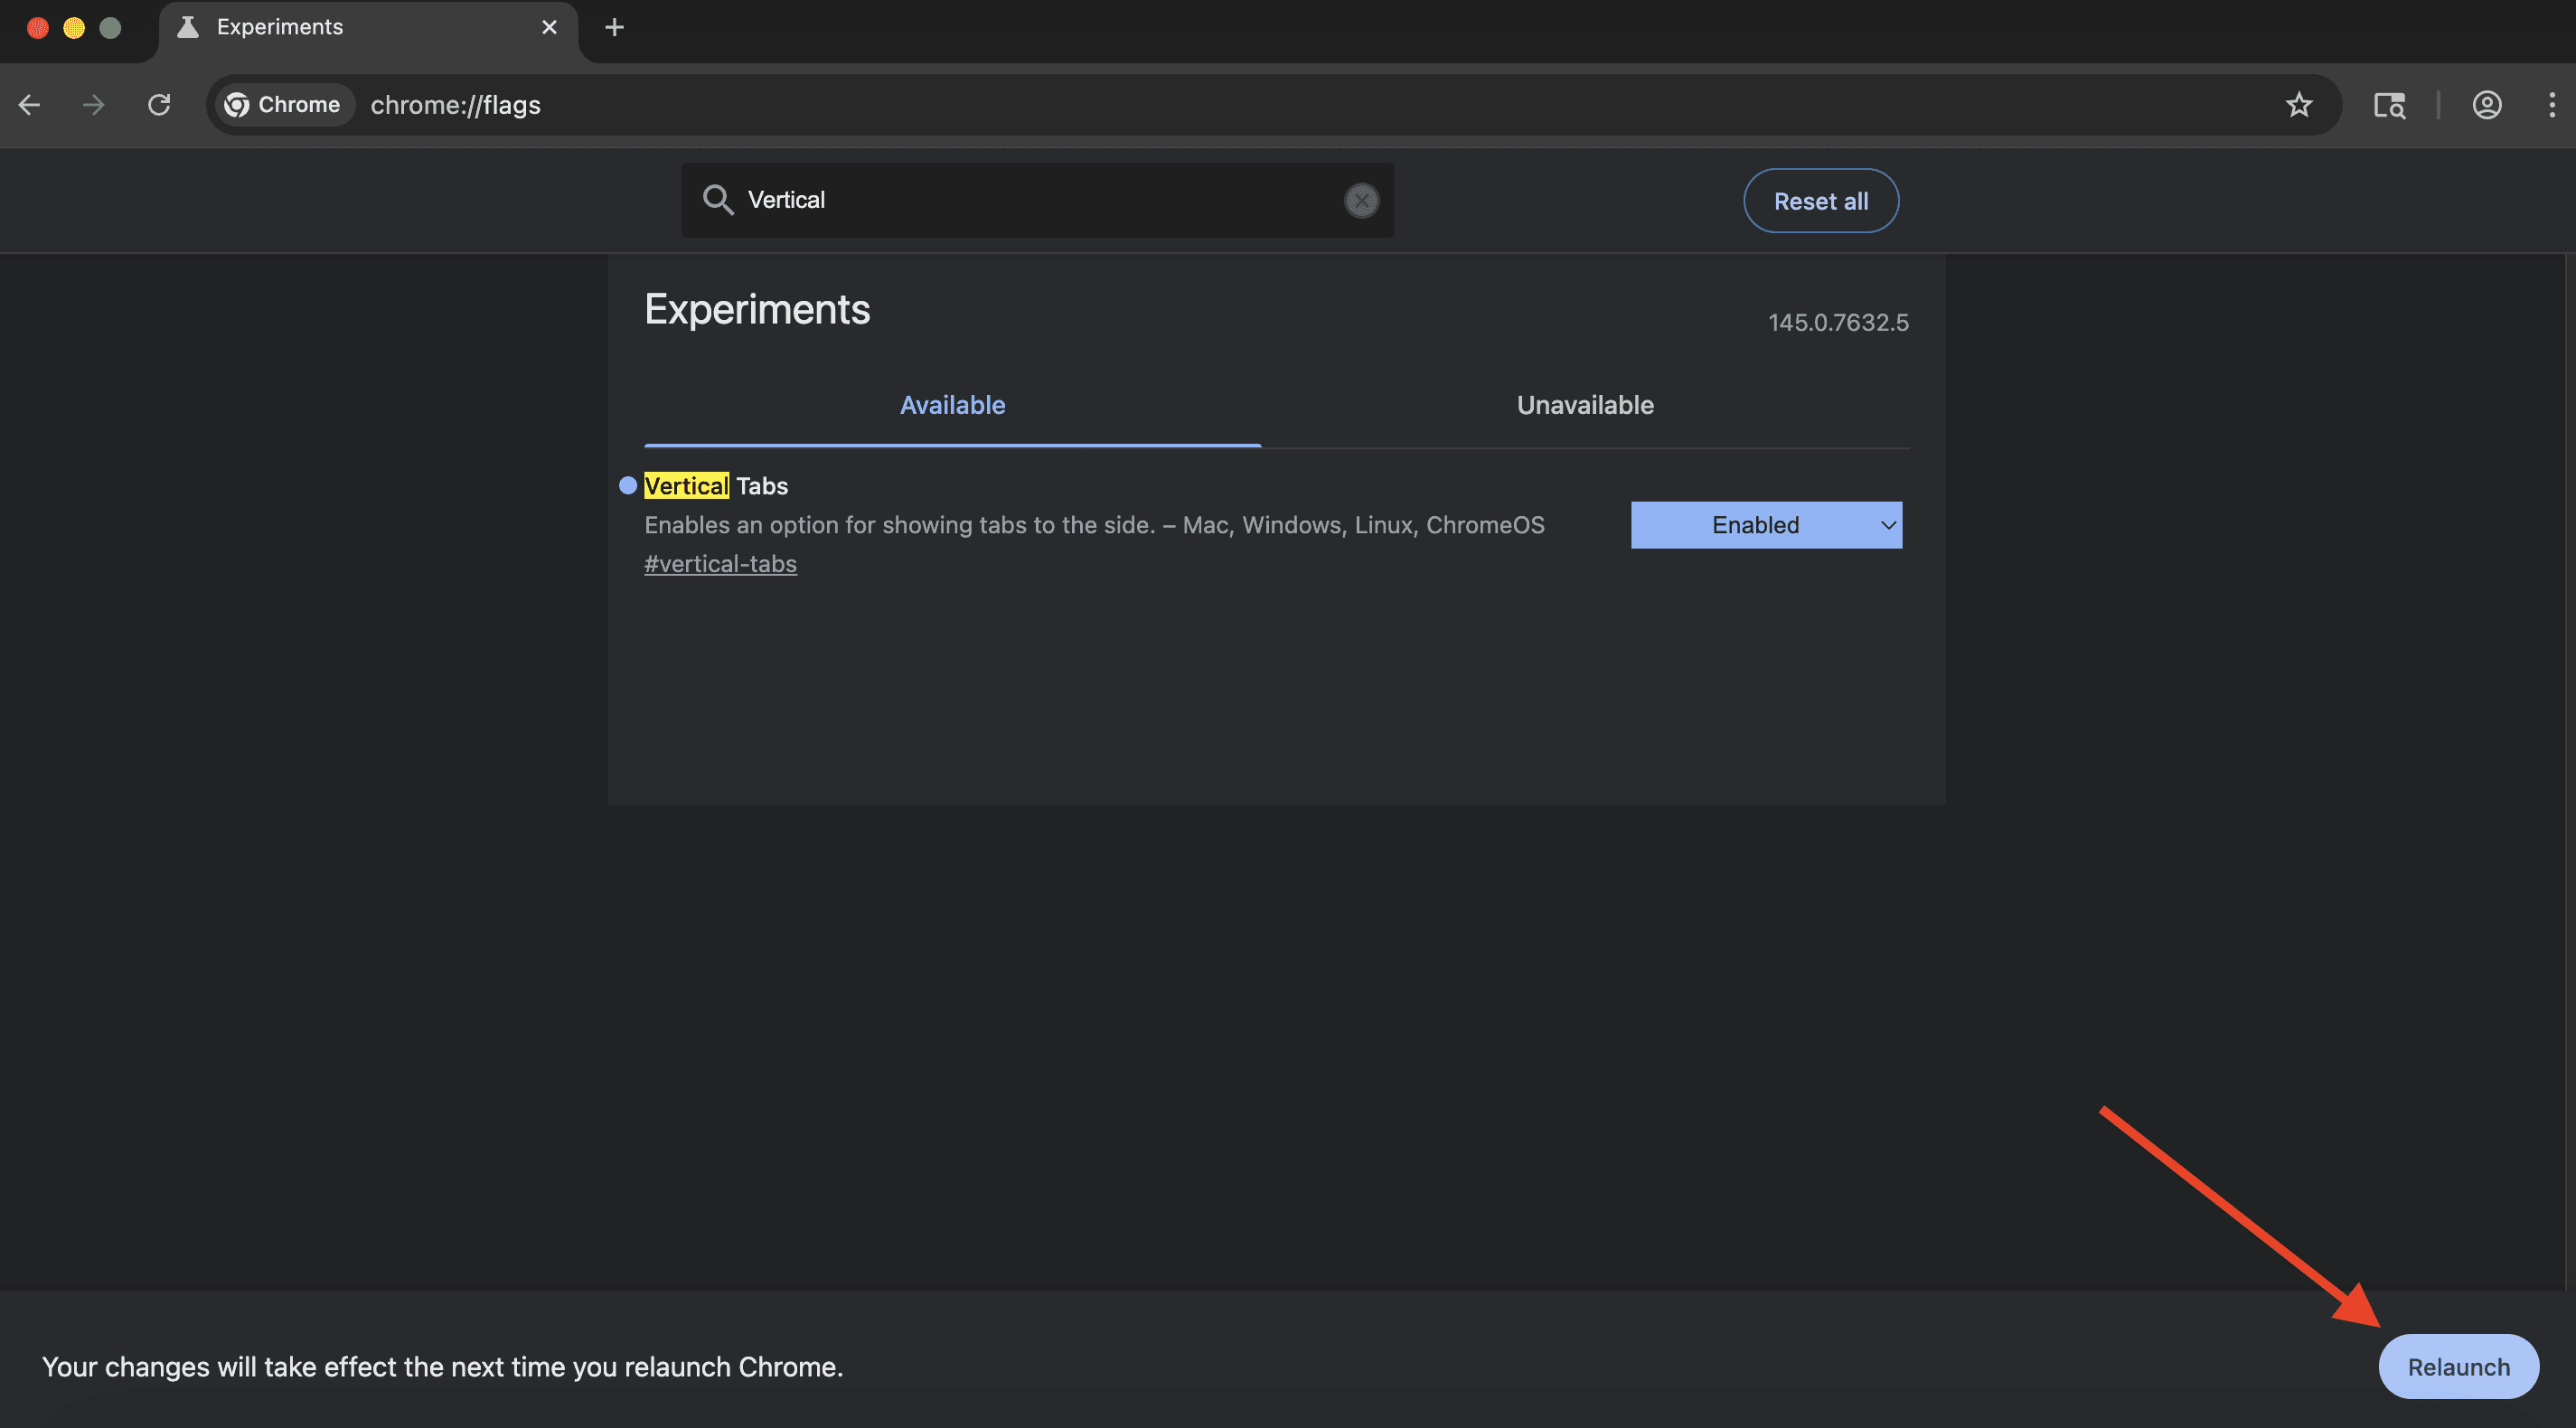The image size is (2576, 1428).
Task: Click the back navigation arrow
Action: click(30, 105)
